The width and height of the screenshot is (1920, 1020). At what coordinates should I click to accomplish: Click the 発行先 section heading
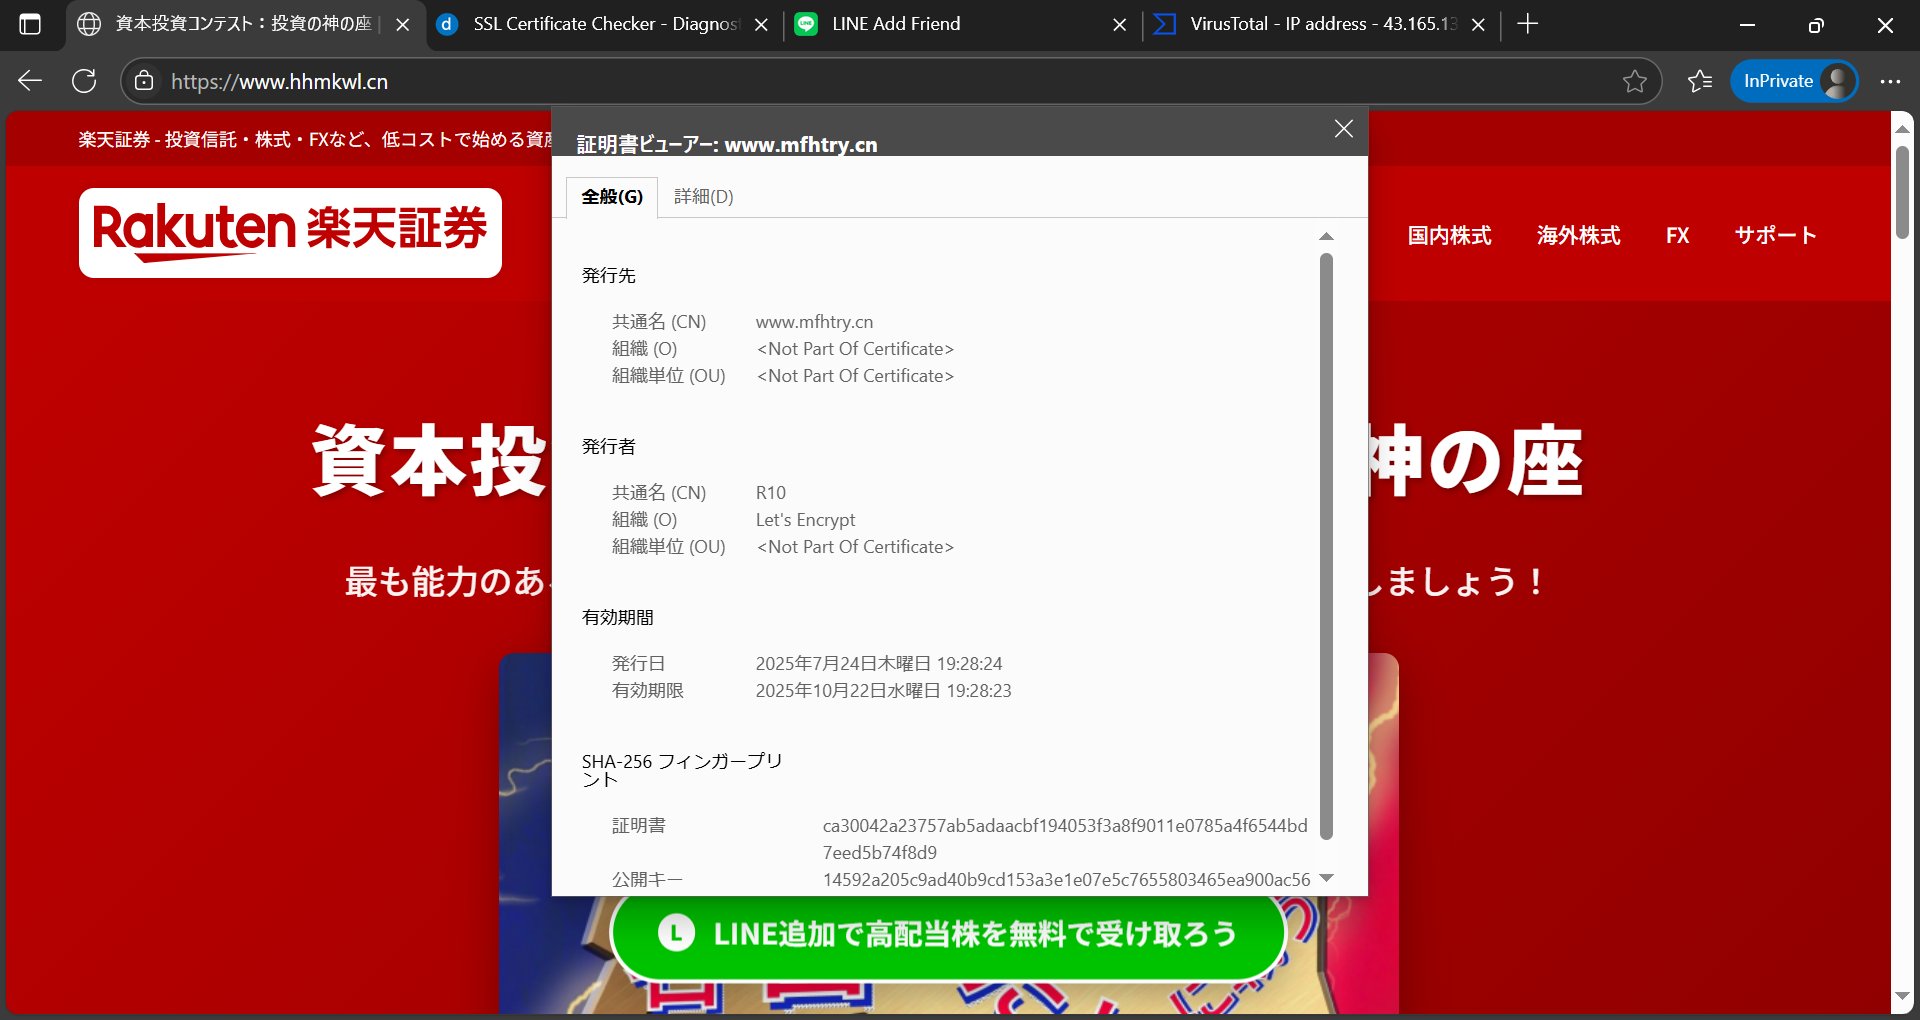click(608, 276)
